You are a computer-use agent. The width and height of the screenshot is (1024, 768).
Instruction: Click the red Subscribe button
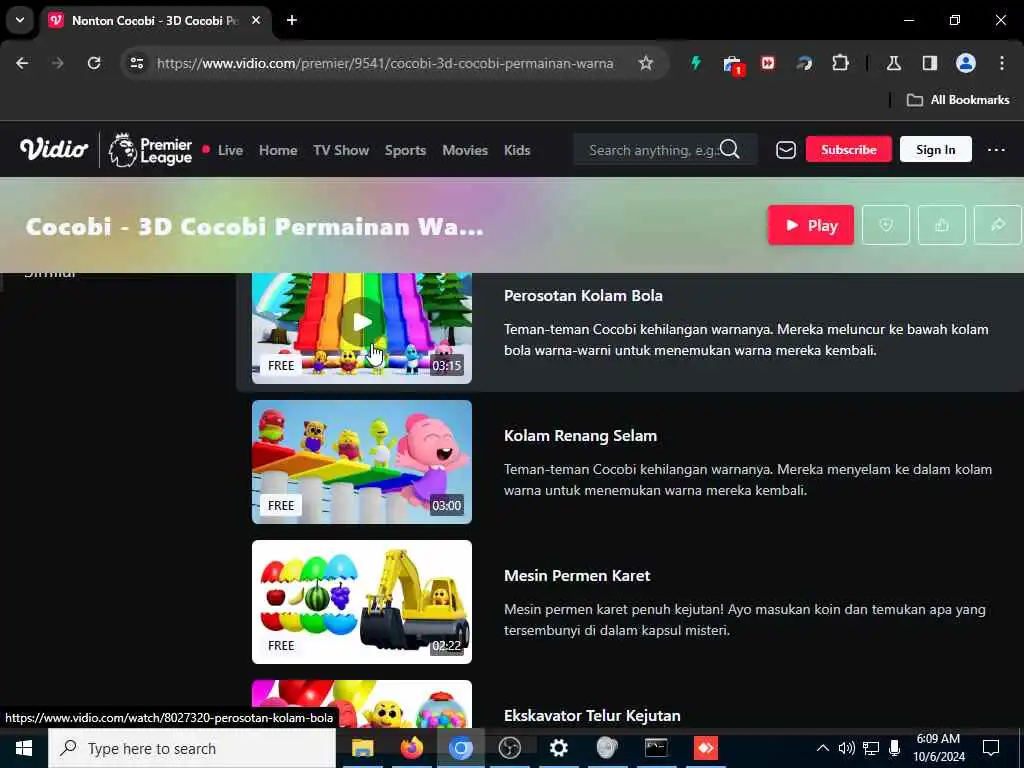pos(848,150)
